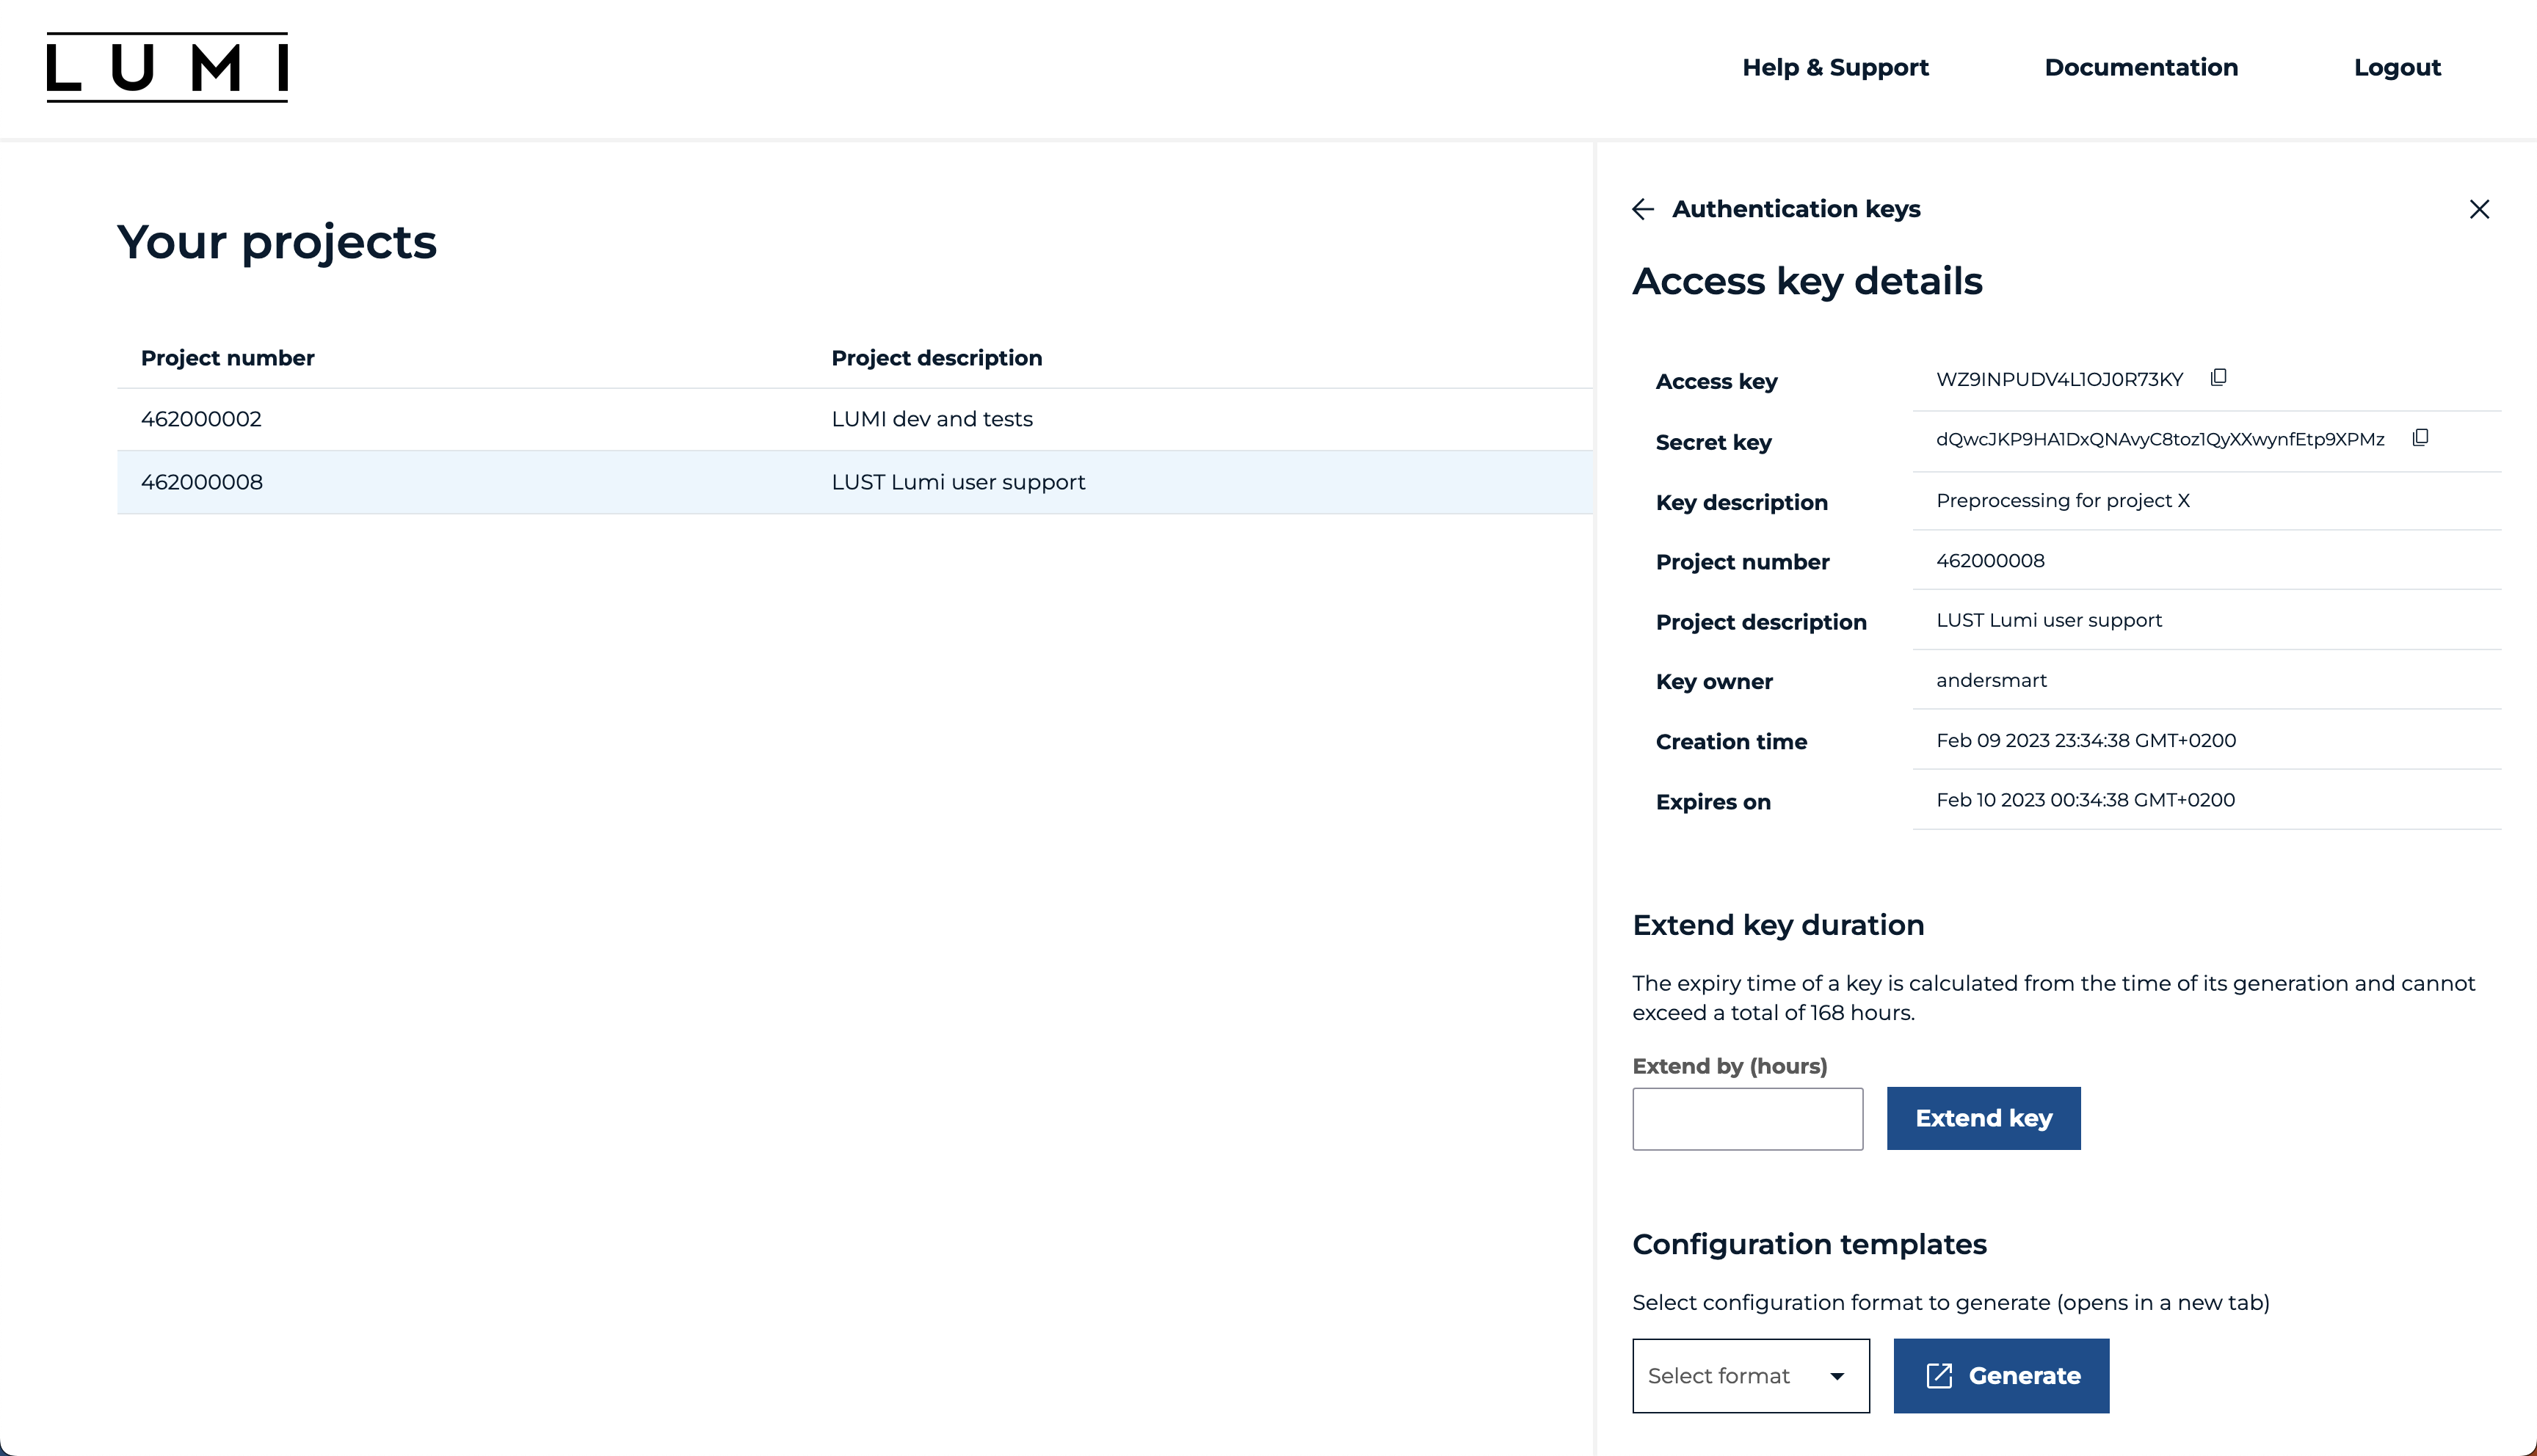
Task: Click the Authentication keys heading link
Action: point(1797,209)
